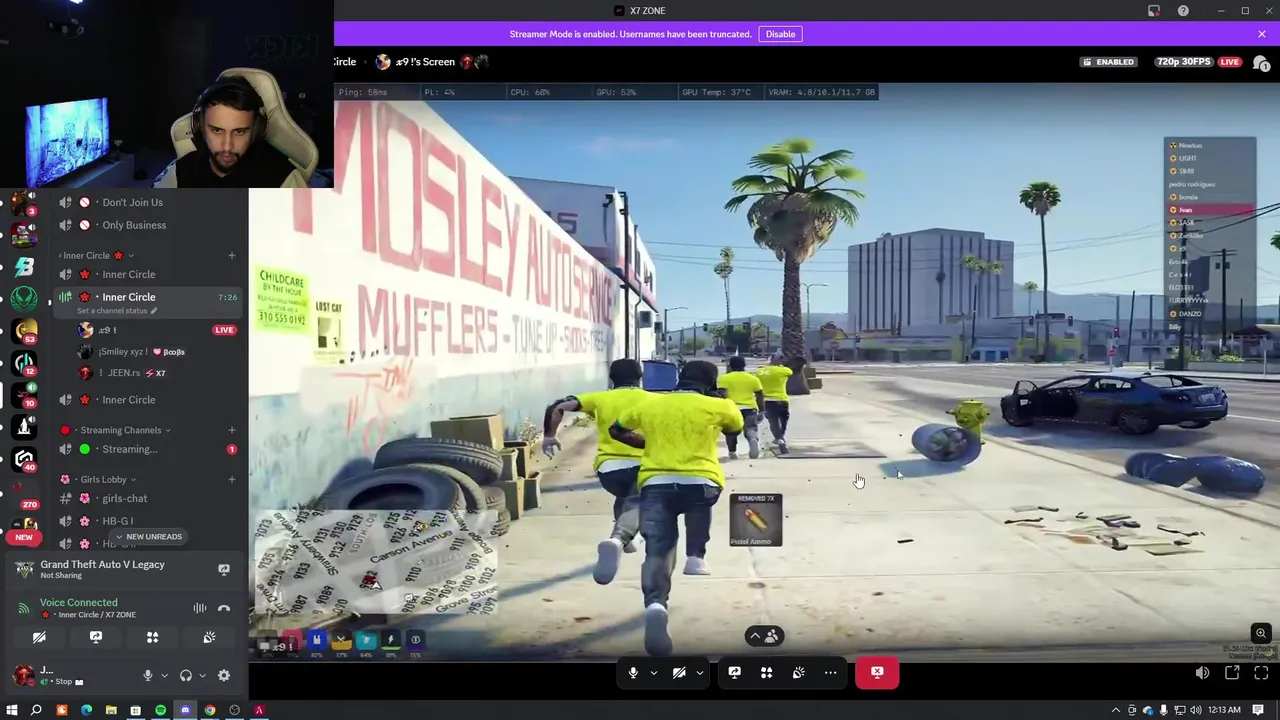The height and width of the screenshot is (720, 1280).
Task: Open soundboard from stream control bar
Action: [x=798, y=673]
